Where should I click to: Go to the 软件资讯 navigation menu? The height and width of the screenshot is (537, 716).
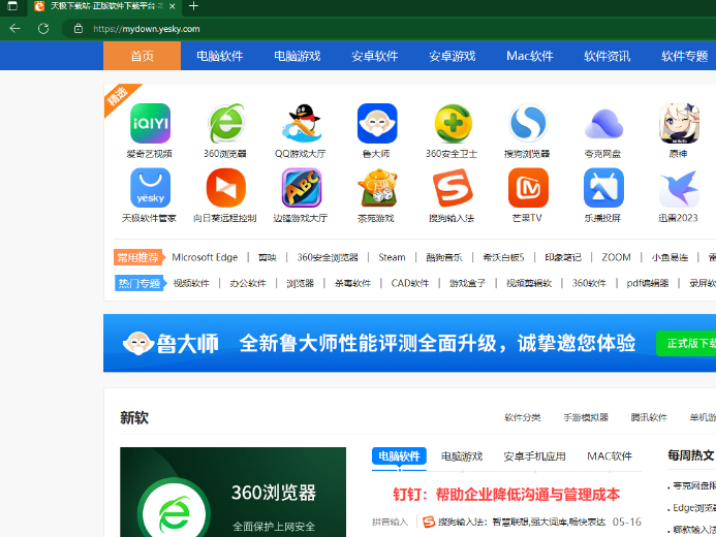(607, 56)
